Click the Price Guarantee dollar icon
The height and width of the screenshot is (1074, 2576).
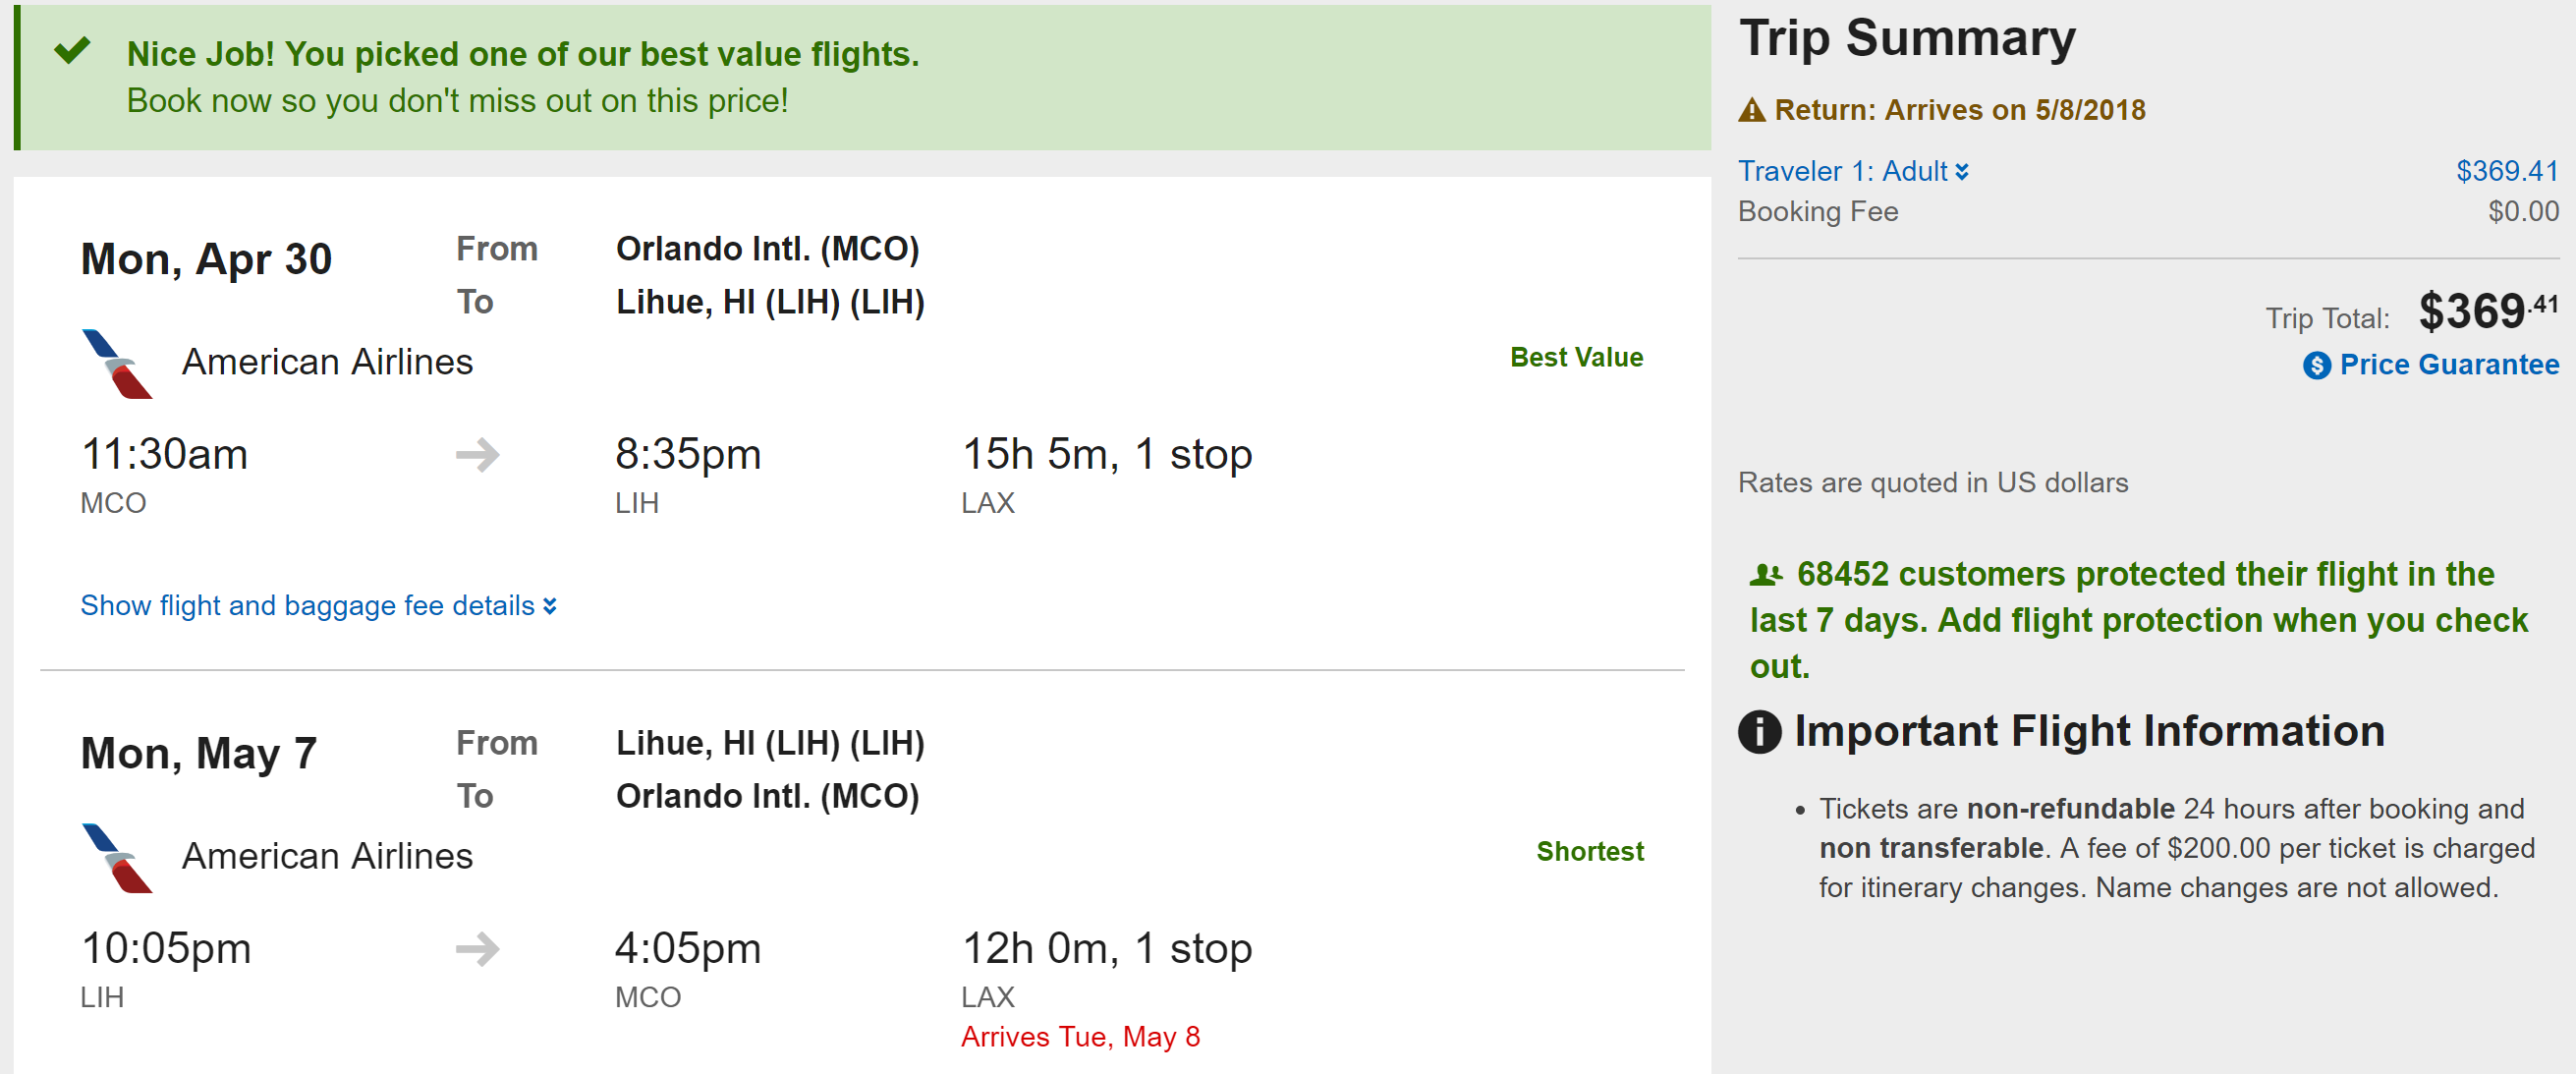[x=2316, y=366]
